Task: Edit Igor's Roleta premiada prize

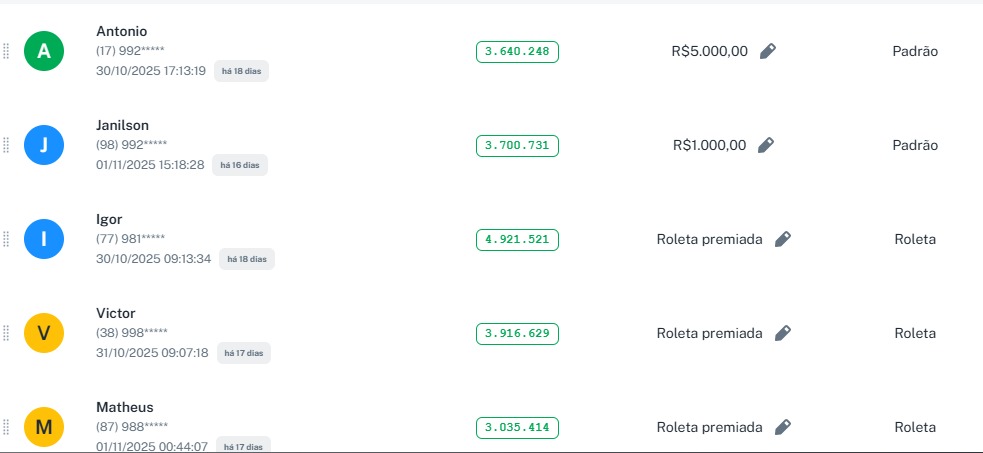Action: (783, 239)
